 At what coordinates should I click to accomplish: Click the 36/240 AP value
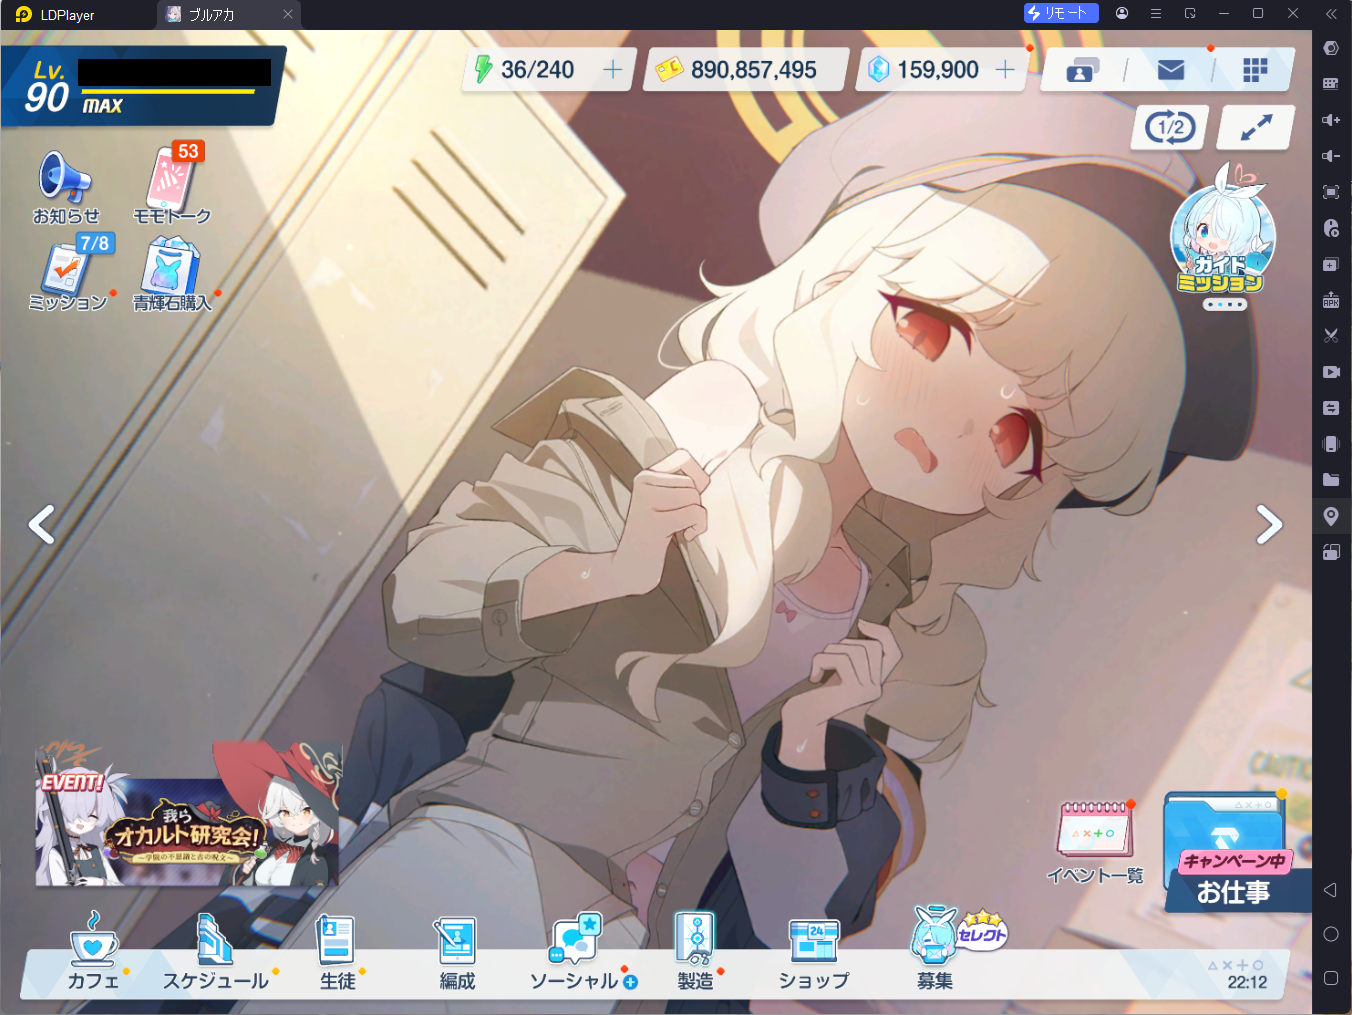537,70
